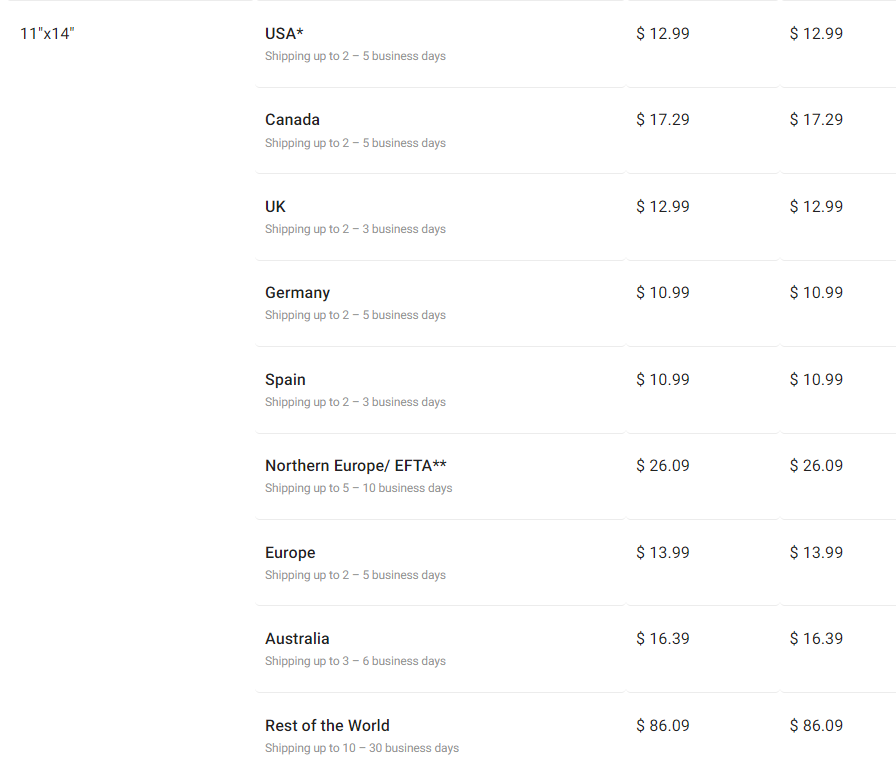
Task: Click the 10 – 30 business days shipping note
Action: 362,748
